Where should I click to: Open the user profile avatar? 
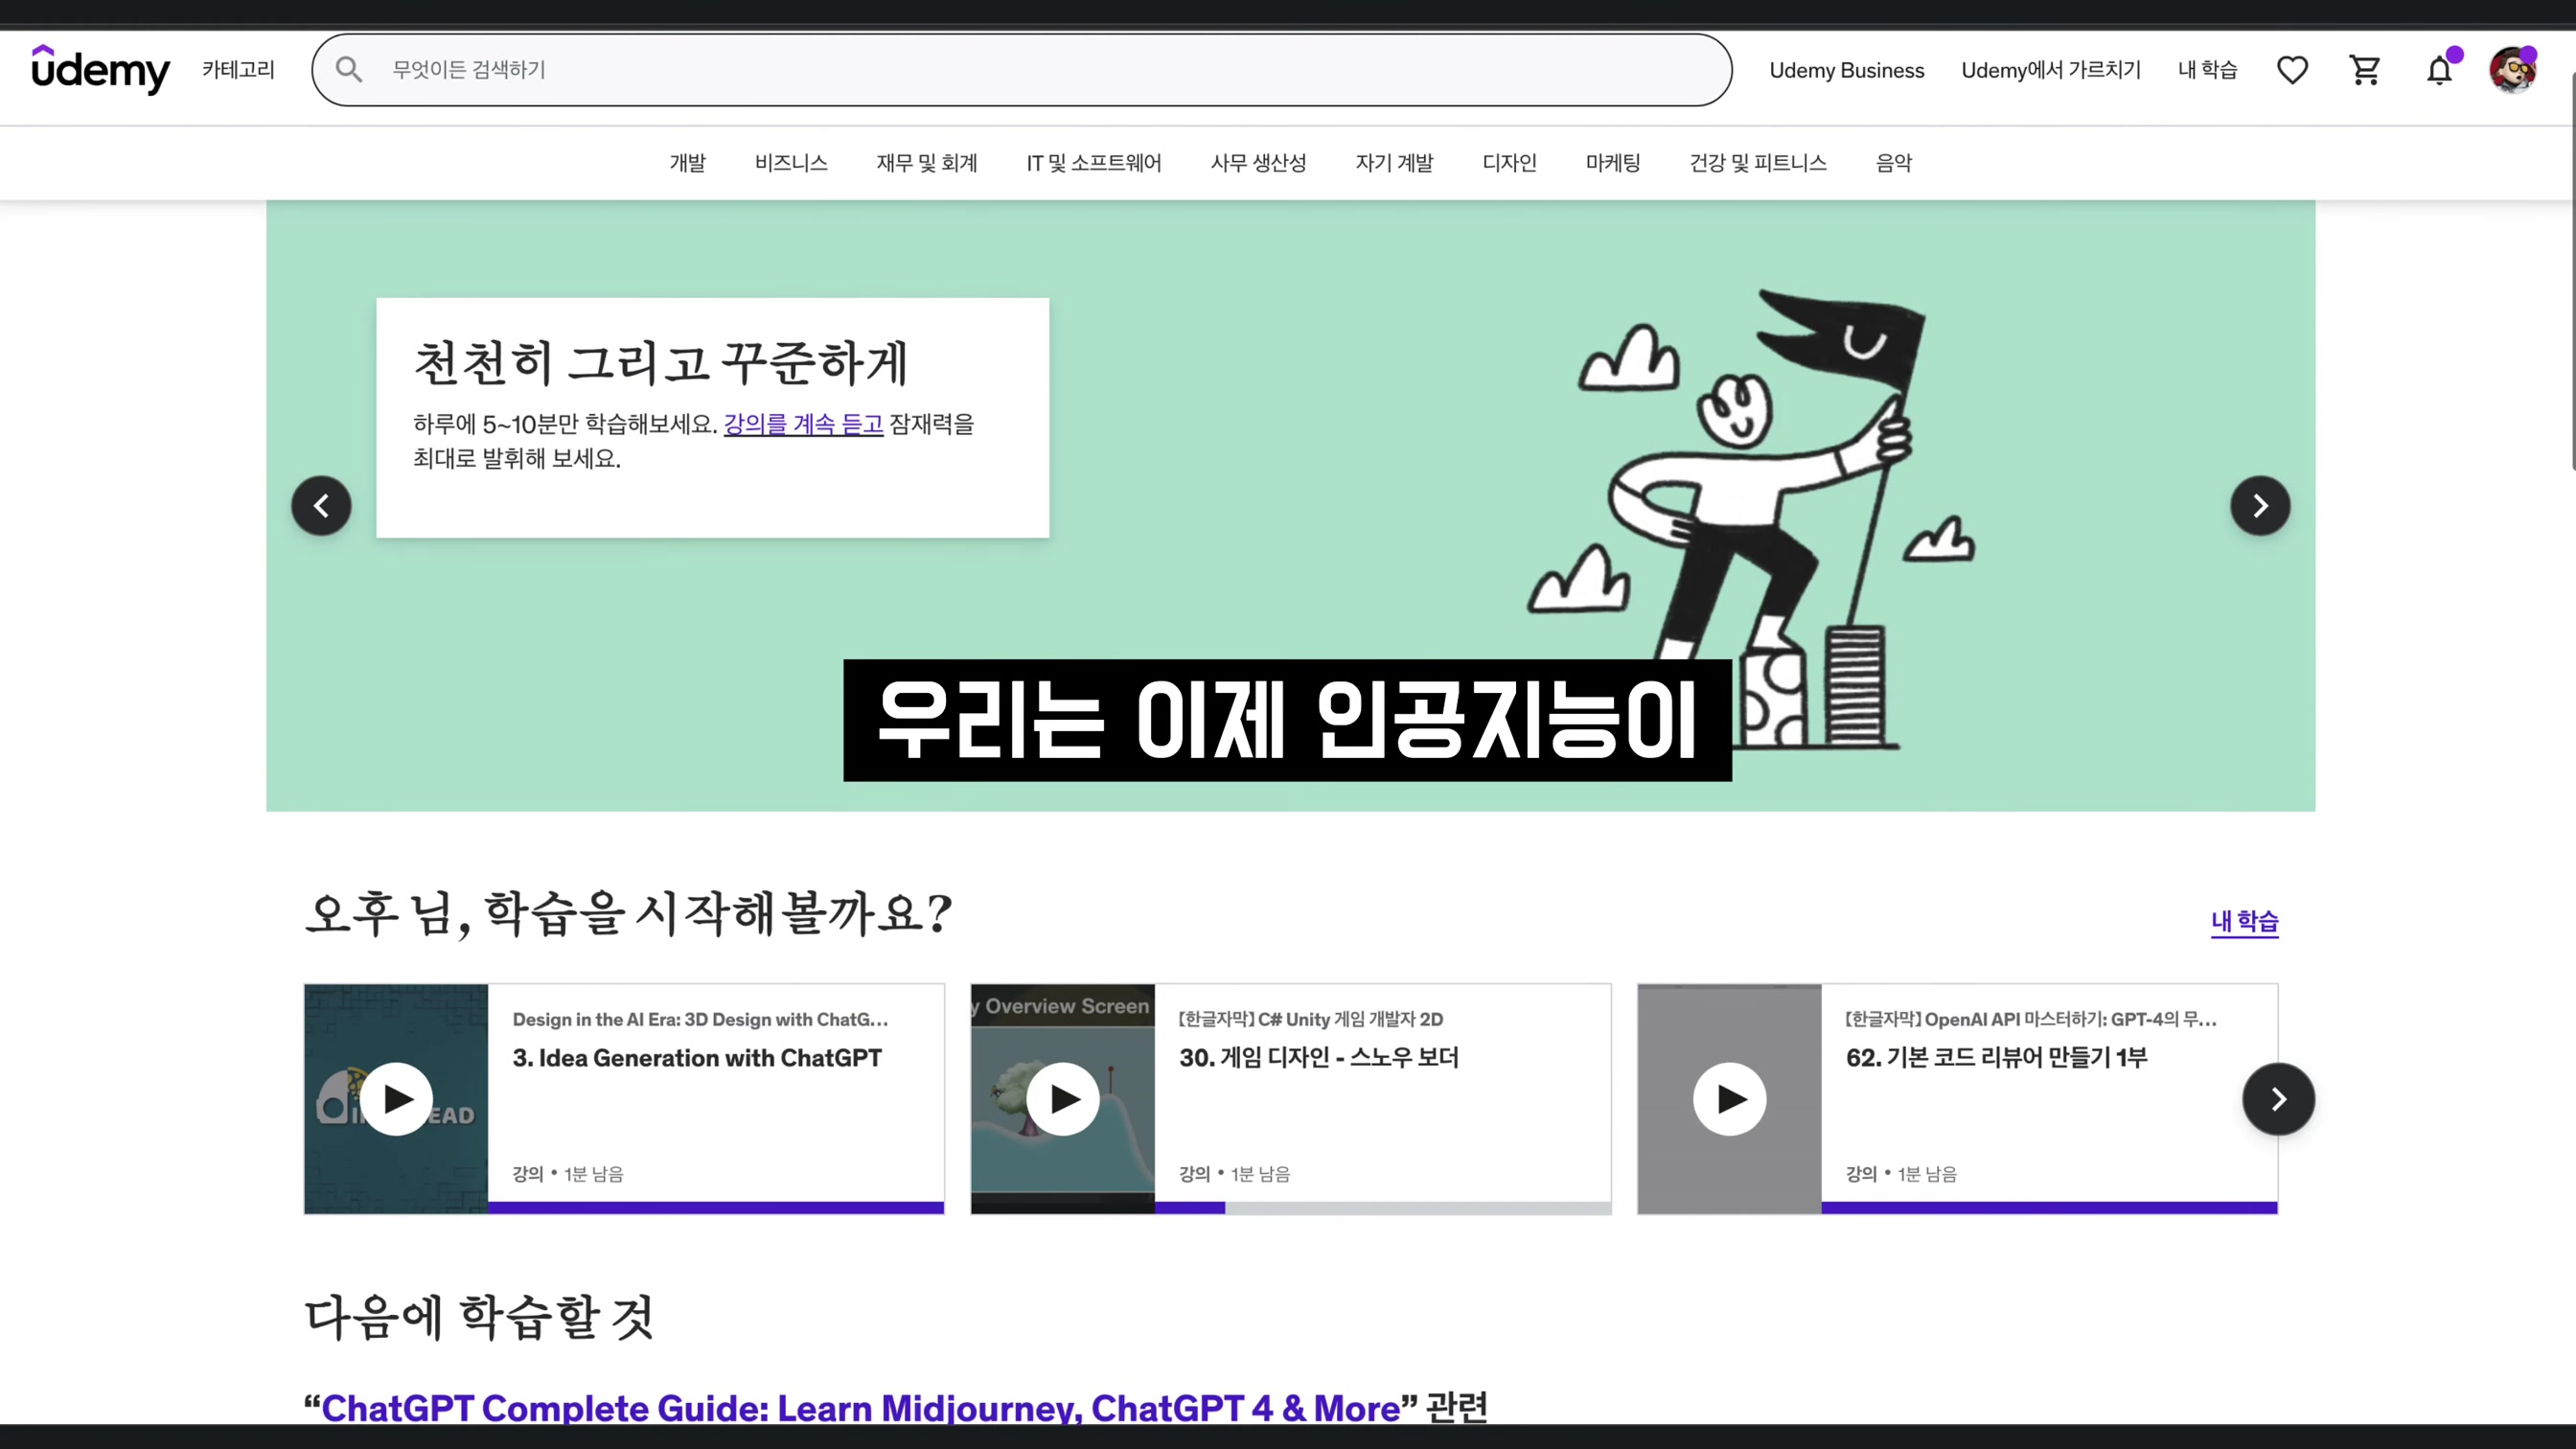(2513, 70)
